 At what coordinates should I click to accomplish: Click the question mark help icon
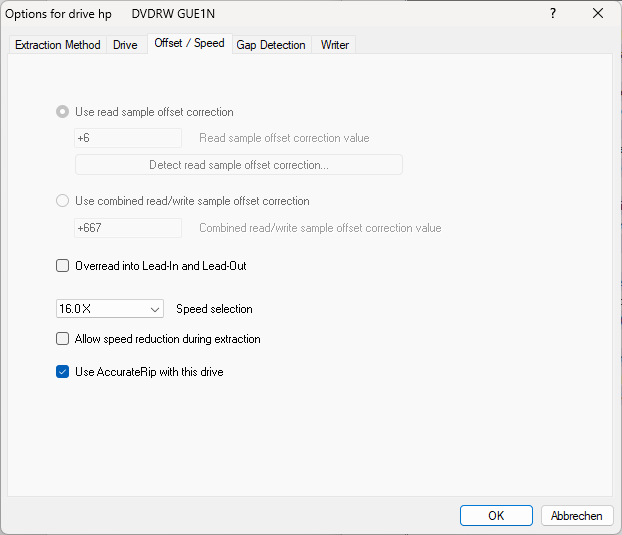(553, 14)
